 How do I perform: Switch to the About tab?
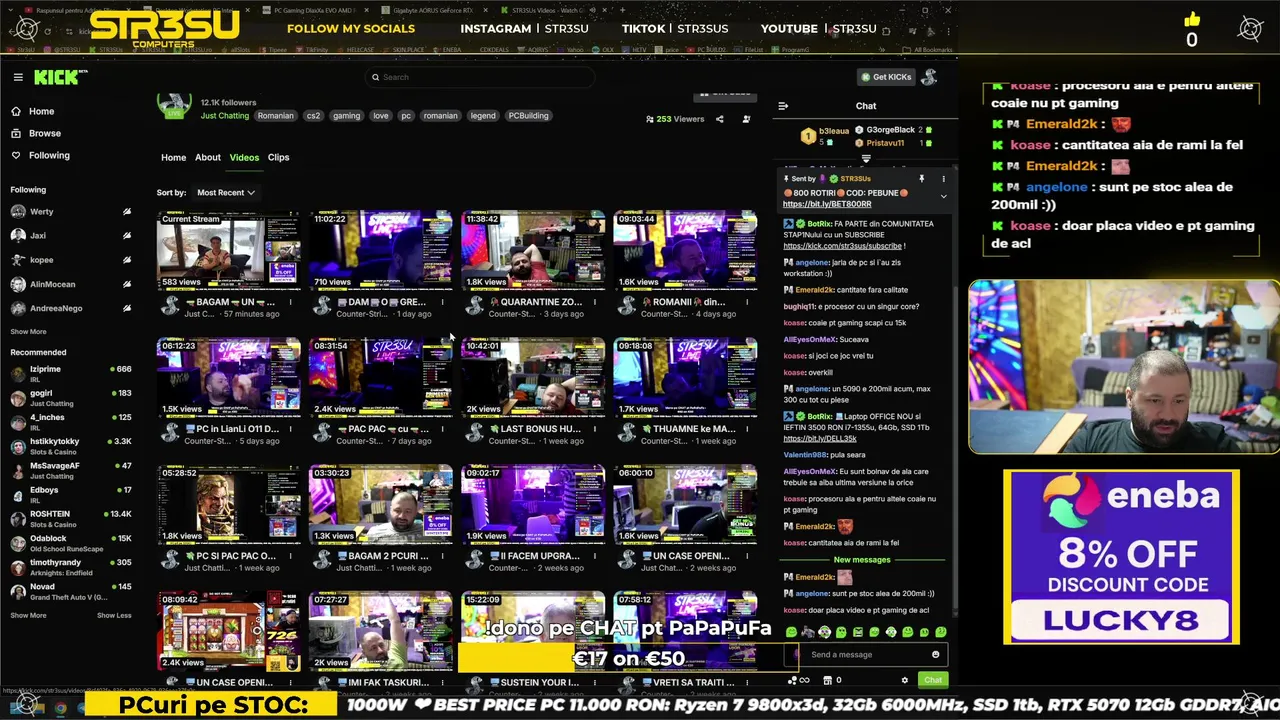[208, 157]
